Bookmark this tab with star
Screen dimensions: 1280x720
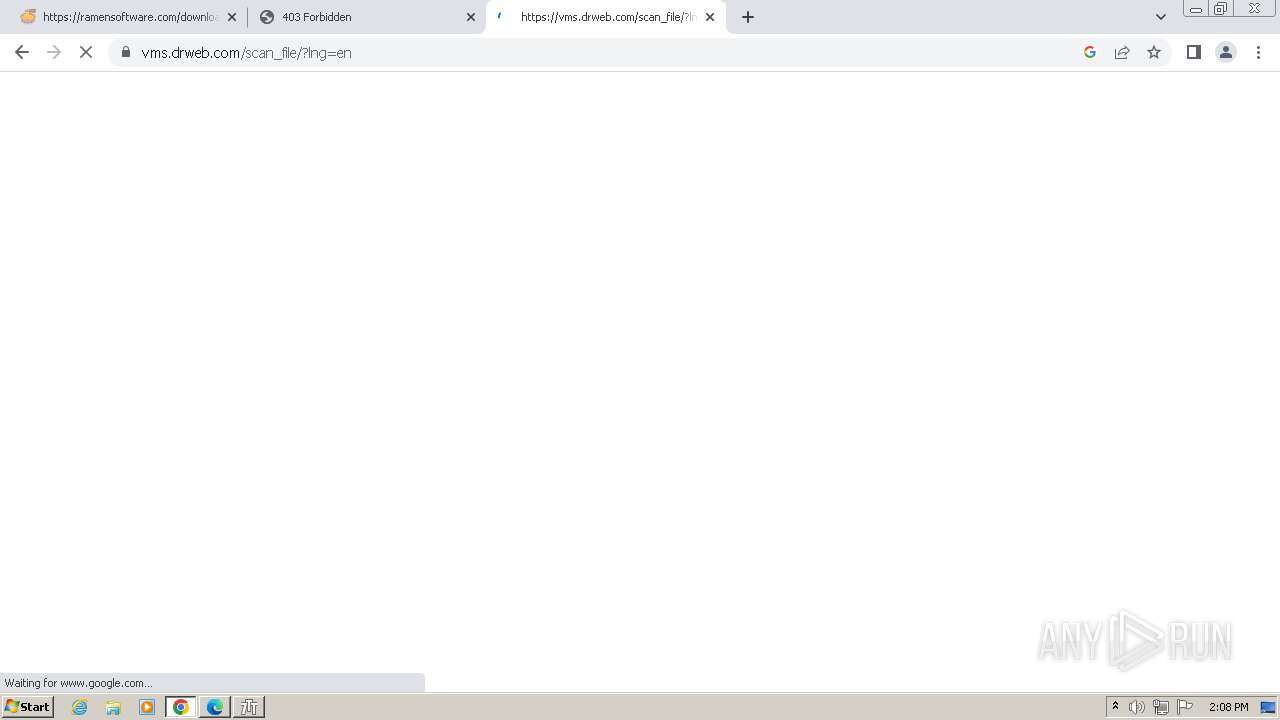1154,52
